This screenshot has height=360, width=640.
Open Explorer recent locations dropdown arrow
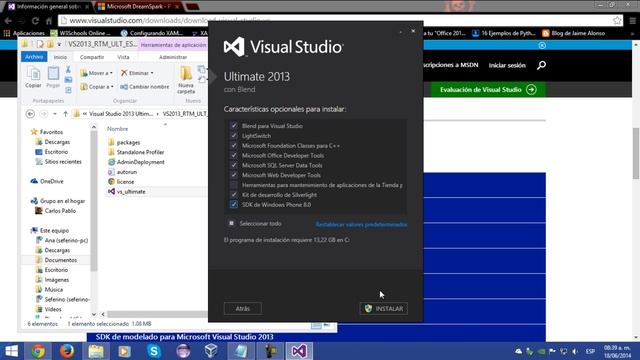55,114
